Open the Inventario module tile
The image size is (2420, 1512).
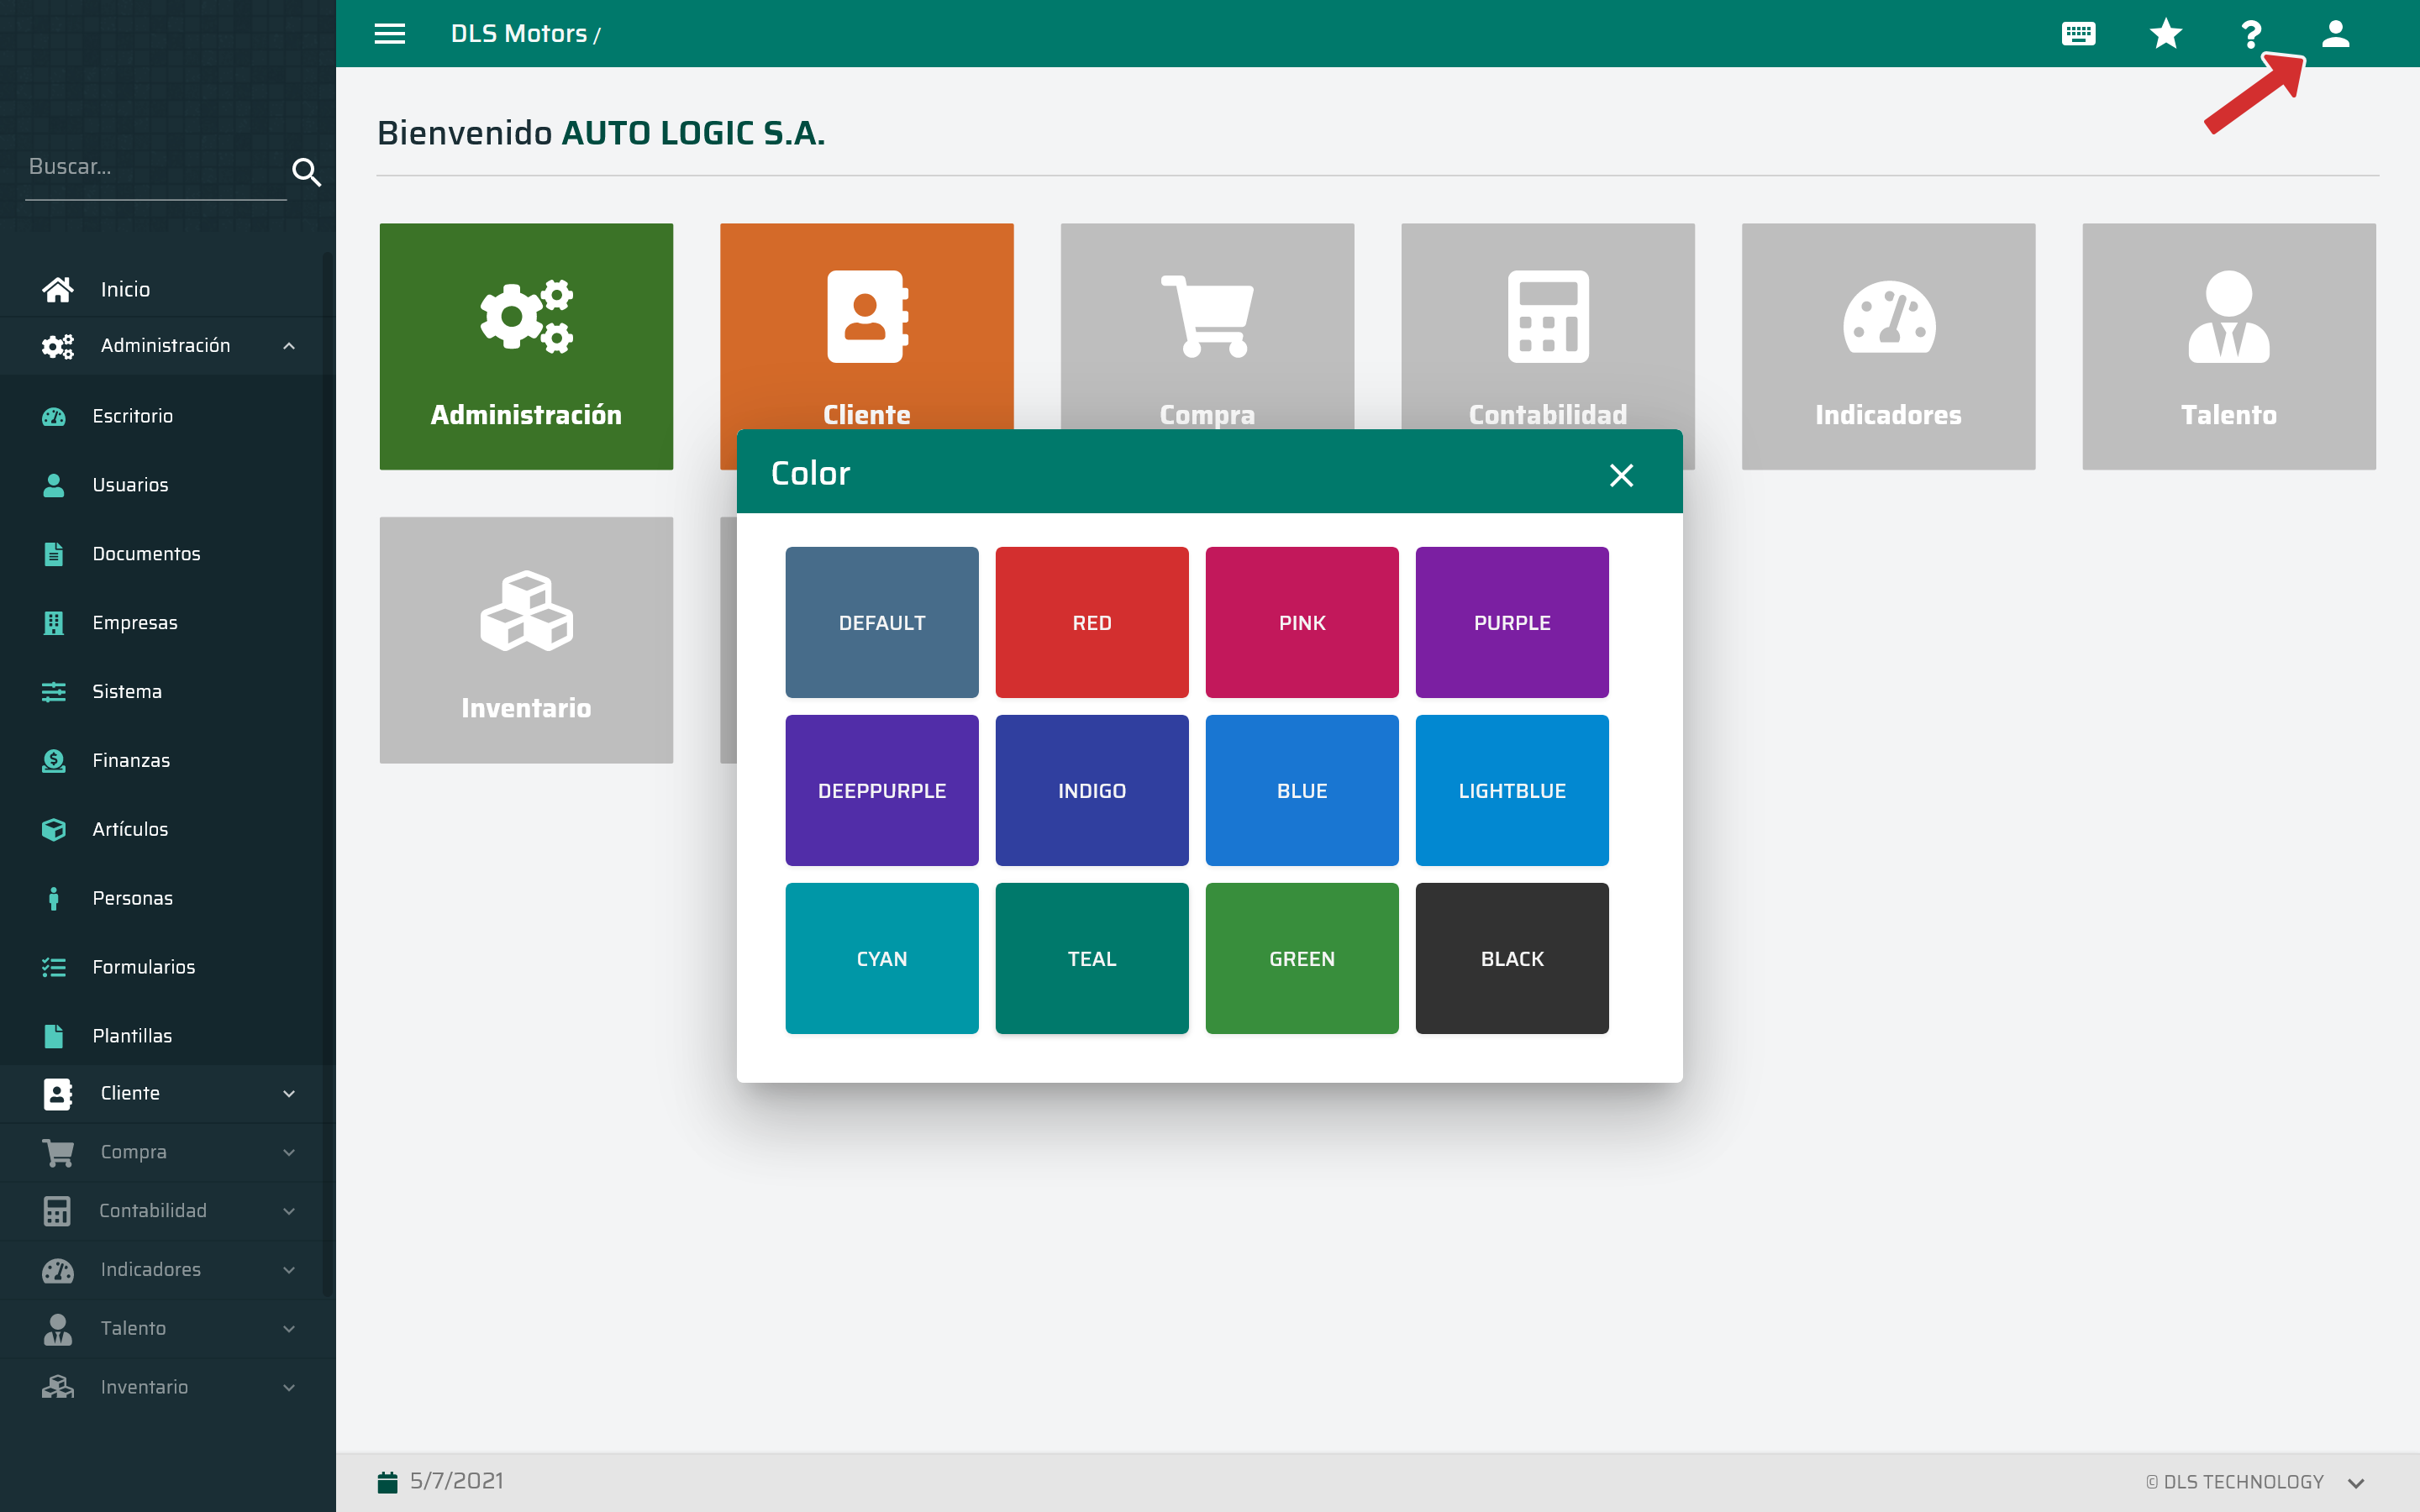[x=526, y=640]
